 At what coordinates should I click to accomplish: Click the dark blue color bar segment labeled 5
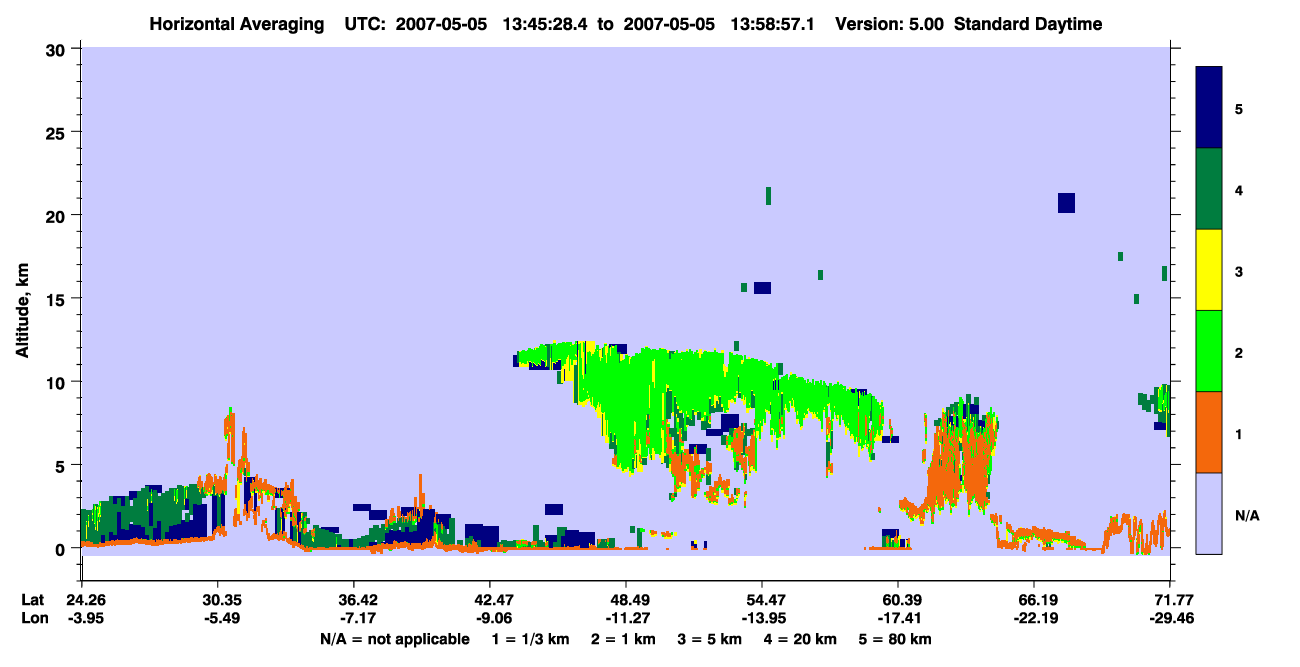tap(1209, 108)
